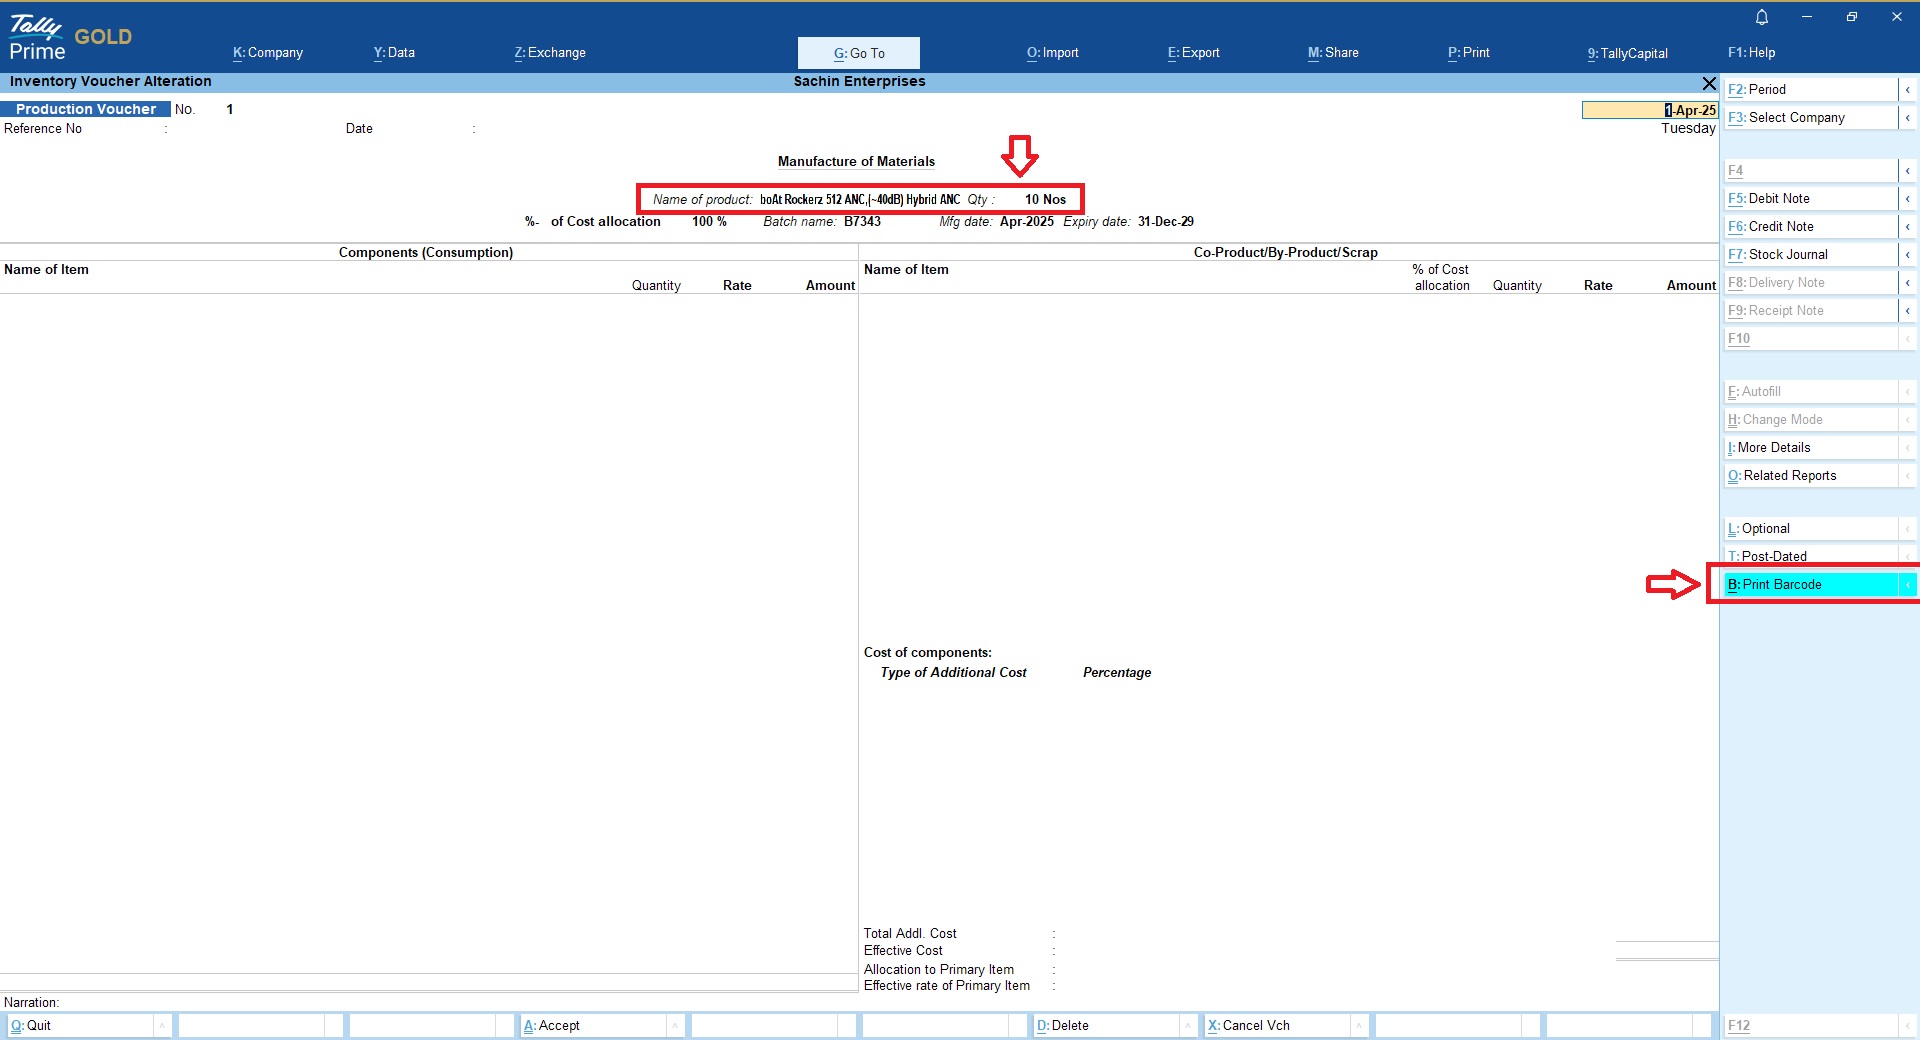Open the Export menu
1920x1040 pixels.
[x=1193, y=53]
